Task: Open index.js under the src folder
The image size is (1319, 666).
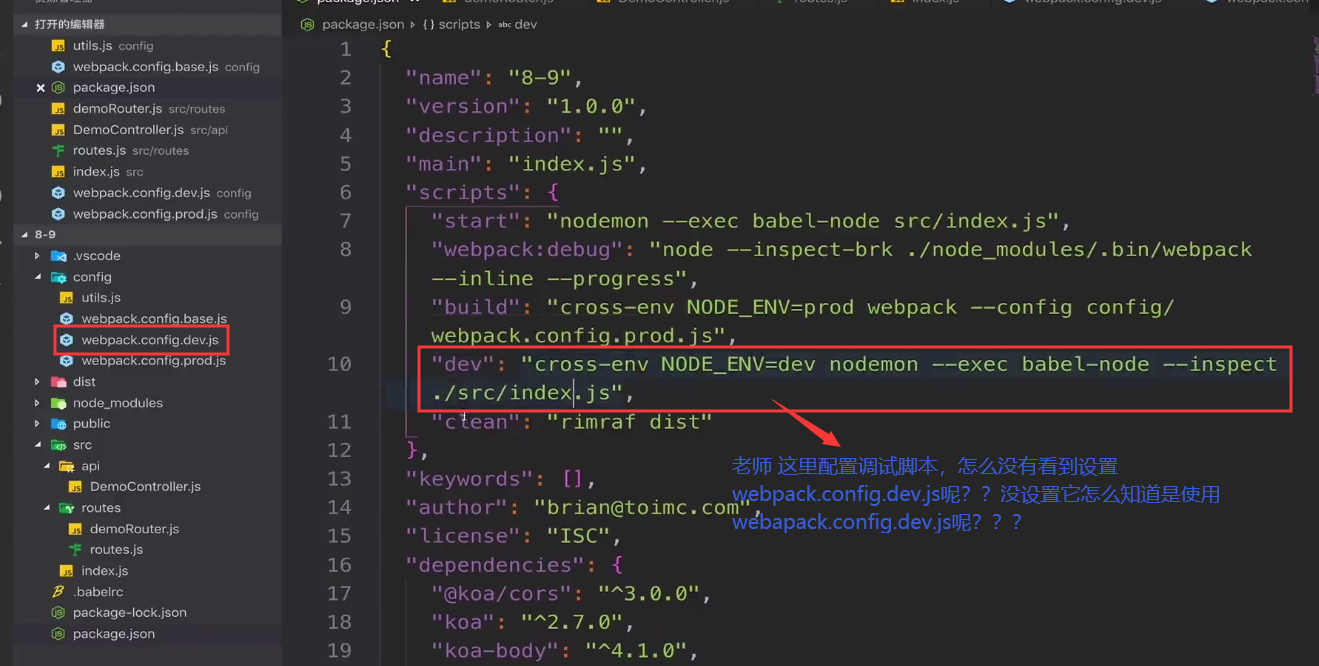Action: coord(105,571)
